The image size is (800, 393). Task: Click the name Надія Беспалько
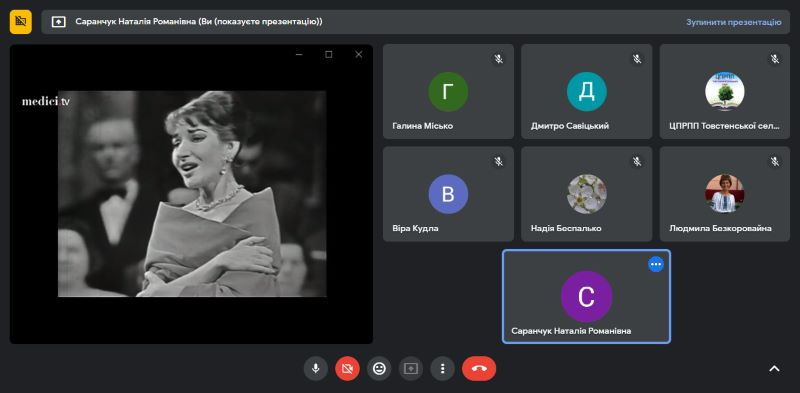point(566,229)
